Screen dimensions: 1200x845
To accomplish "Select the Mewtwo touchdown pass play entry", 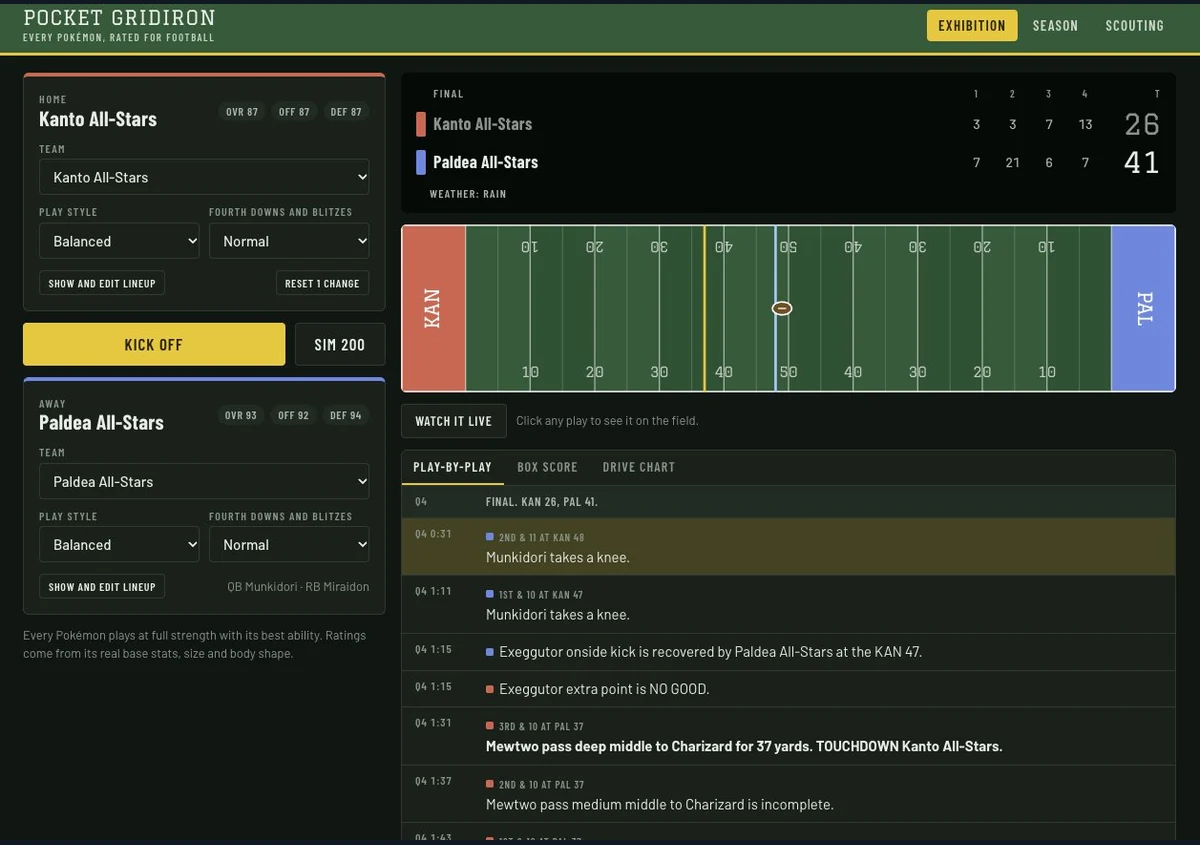I will 788,737.
